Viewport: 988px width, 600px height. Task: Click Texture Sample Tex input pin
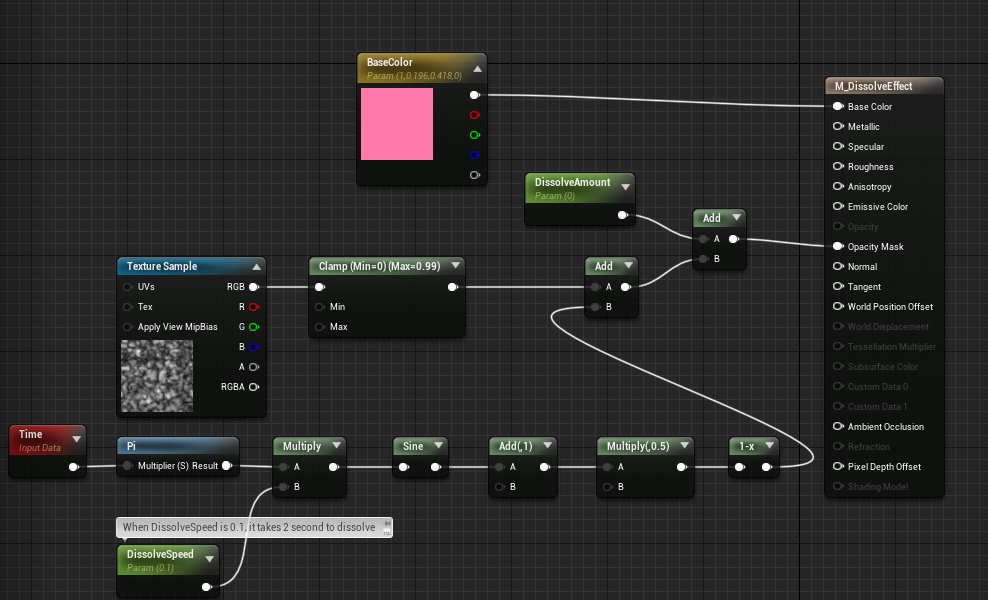(x=128, y=307)
